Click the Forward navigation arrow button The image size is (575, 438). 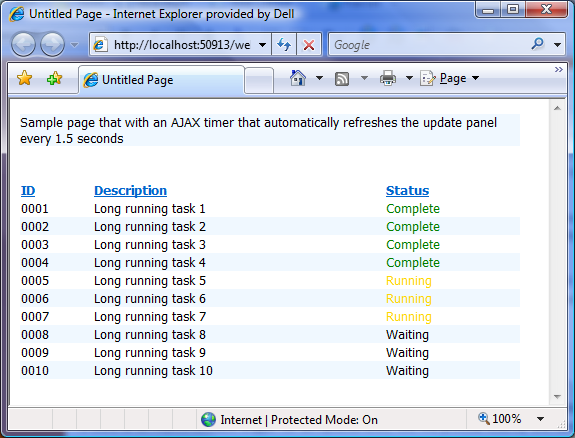coord(52,45)
